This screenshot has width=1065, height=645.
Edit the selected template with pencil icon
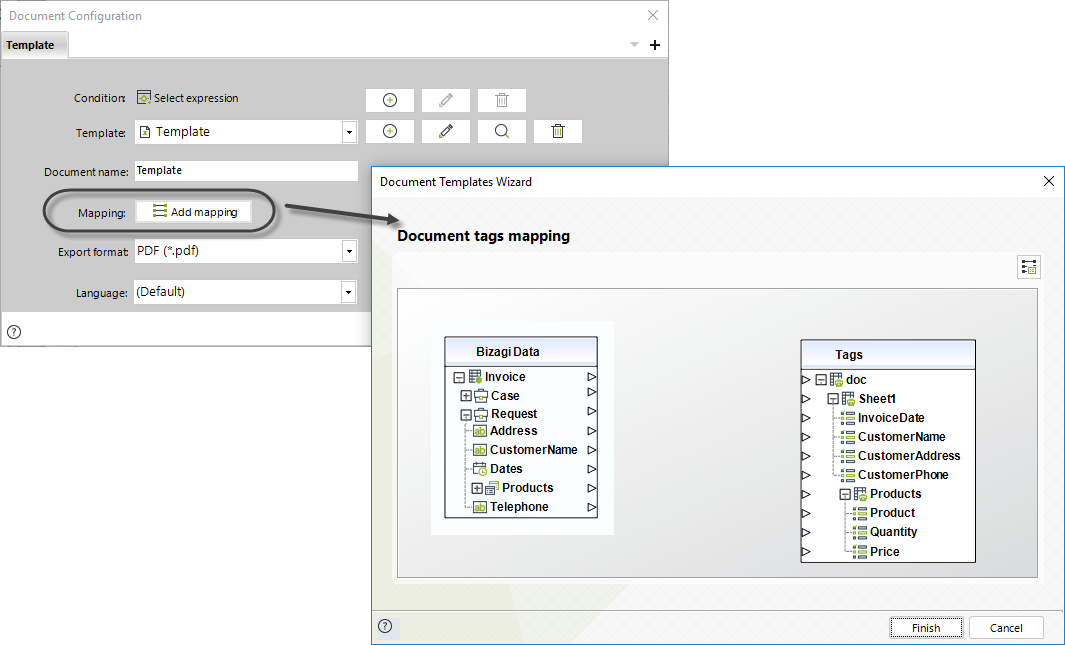coord(446,132)
